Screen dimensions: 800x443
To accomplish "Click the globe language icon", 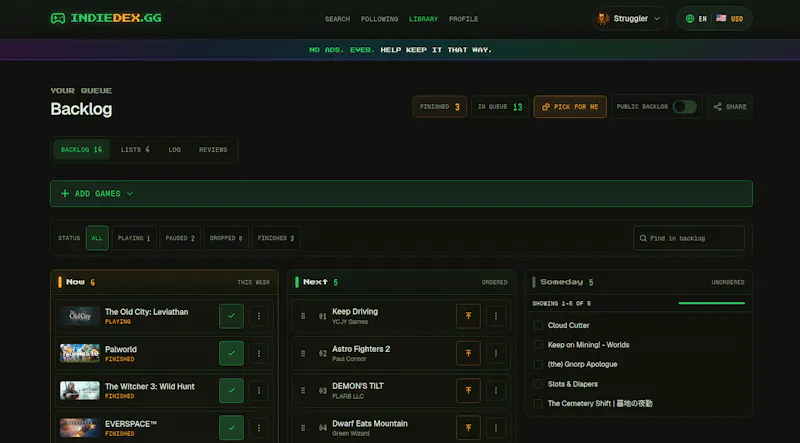I will click(x=690, y=18).
